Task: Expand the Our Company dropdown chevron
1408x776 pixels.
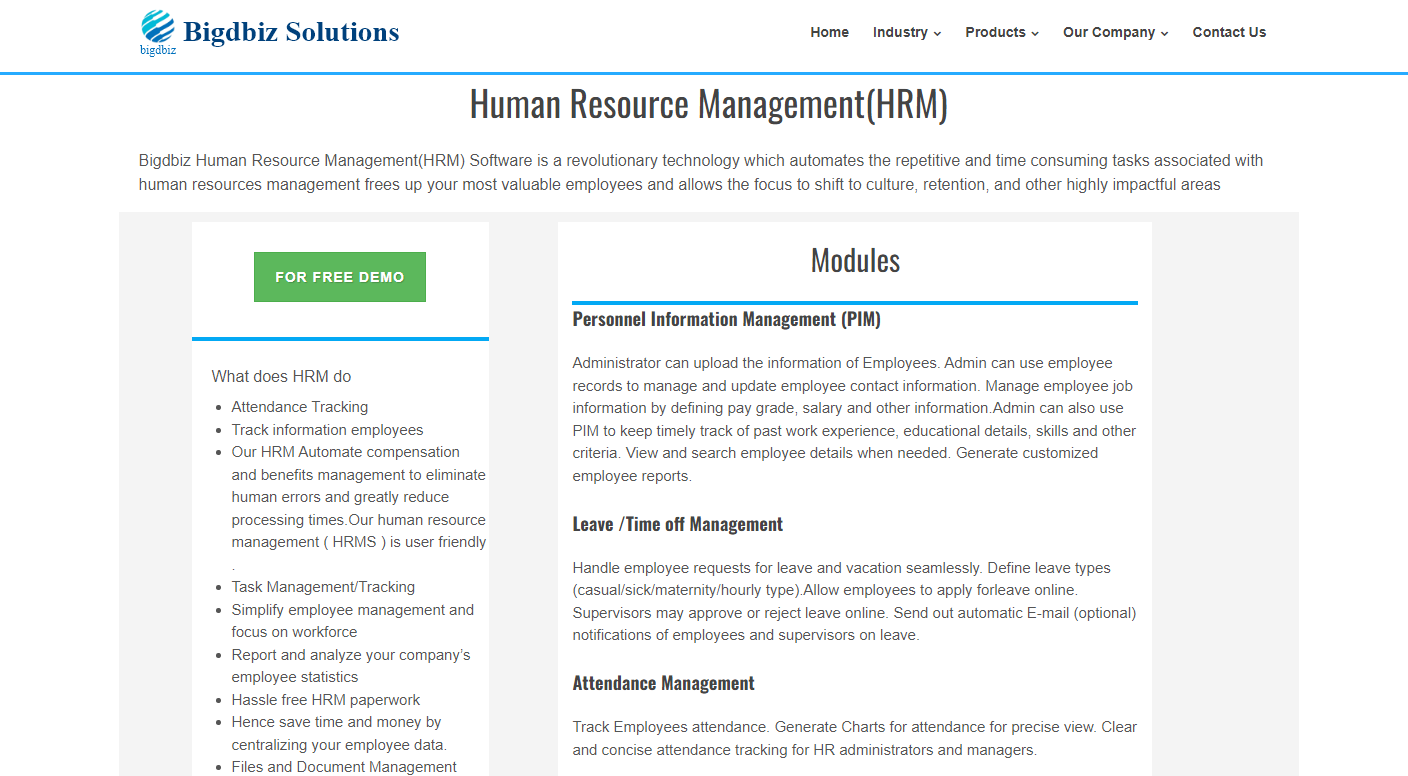Action: click(1164, 33)
